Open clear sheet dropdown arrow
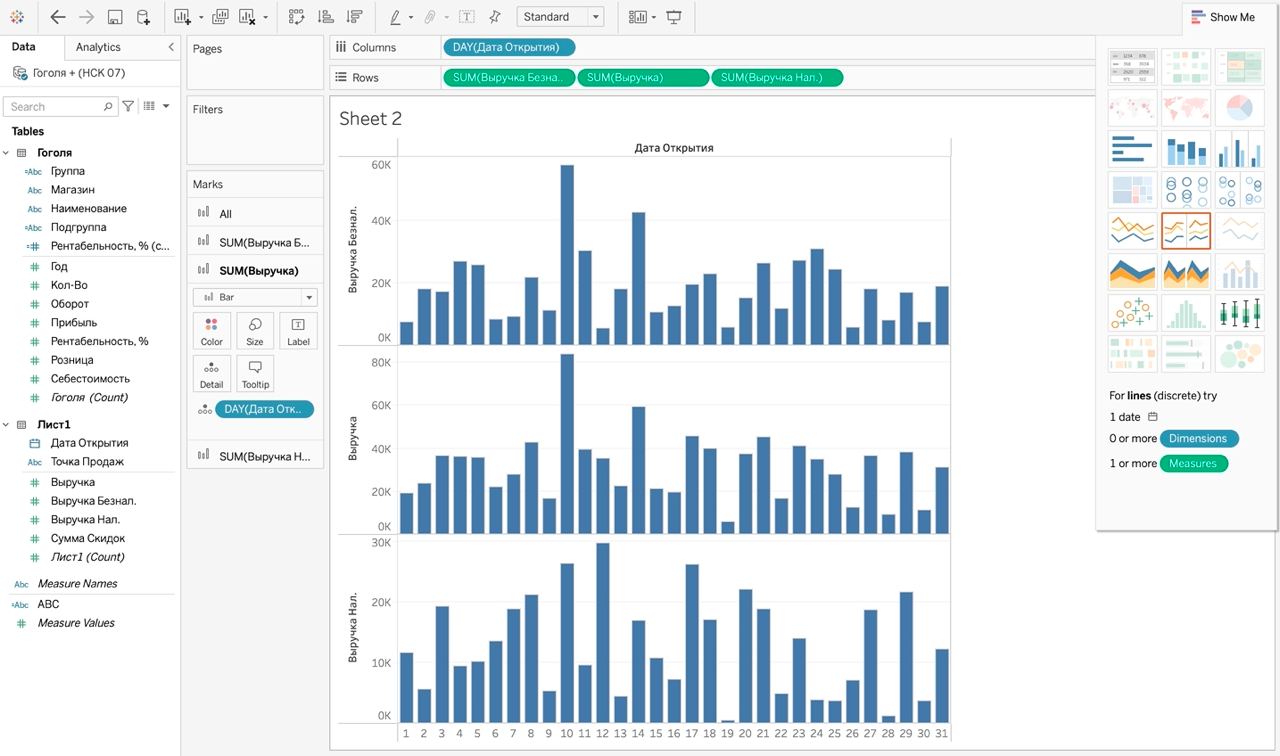This screenshot has width=1280, height=756. (265, 18)
